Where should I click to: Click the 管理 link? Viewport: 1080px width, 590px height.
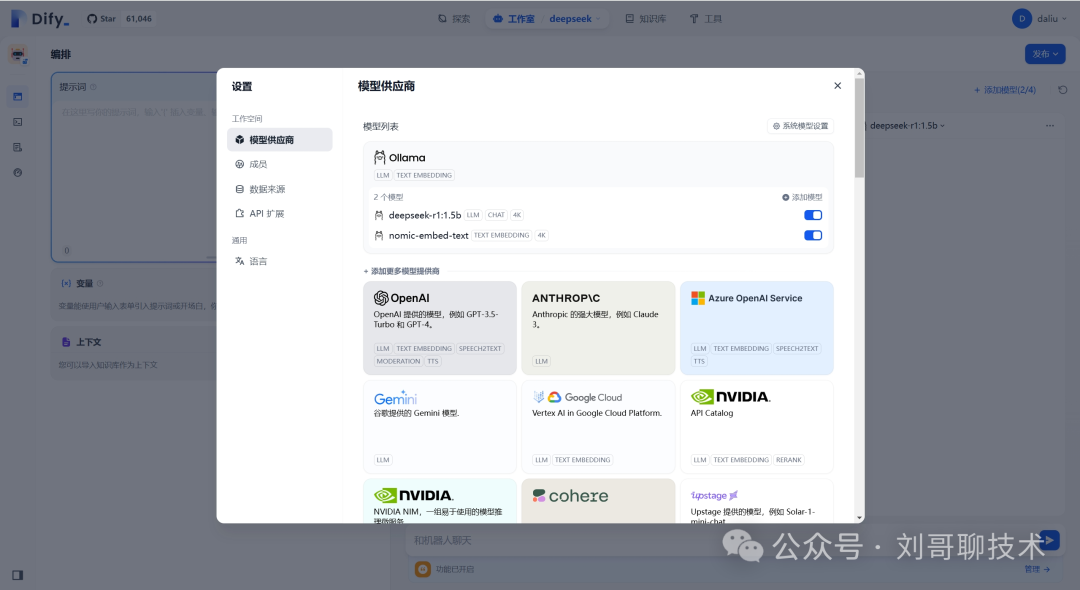pyautogui.click(x=1037, y=569)
